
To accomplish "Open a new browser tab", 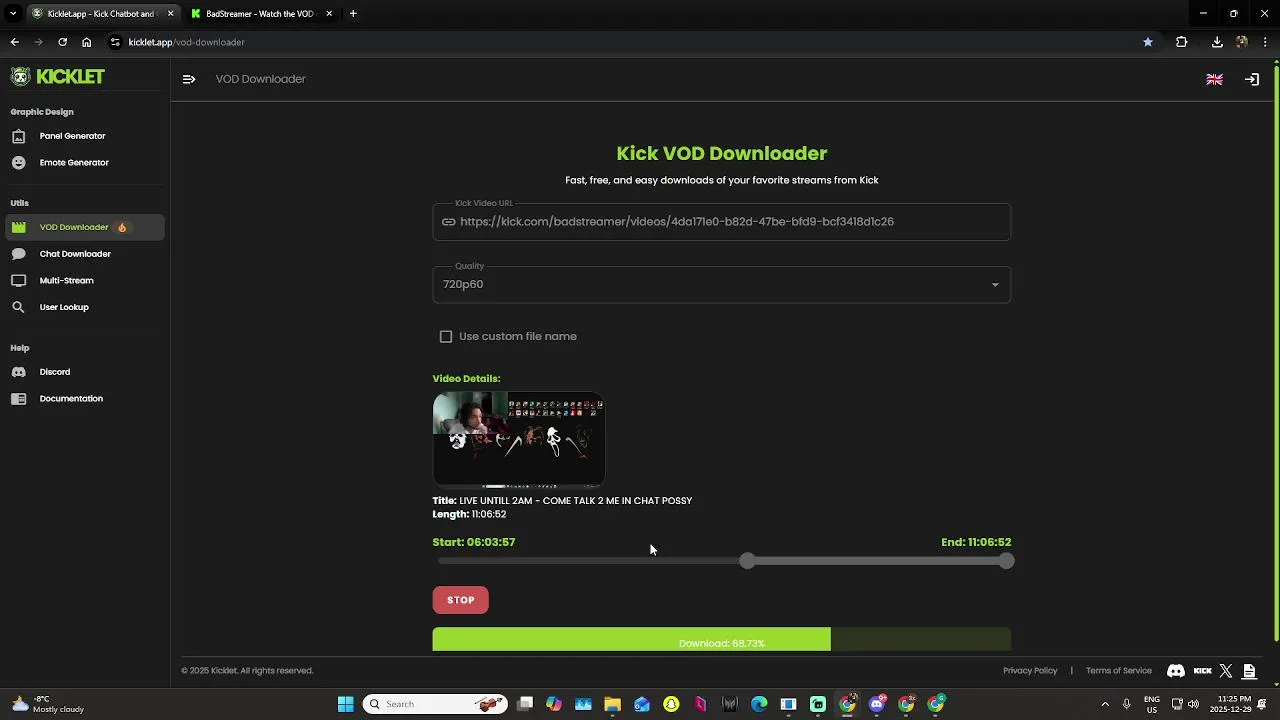I will click(353, 14).
